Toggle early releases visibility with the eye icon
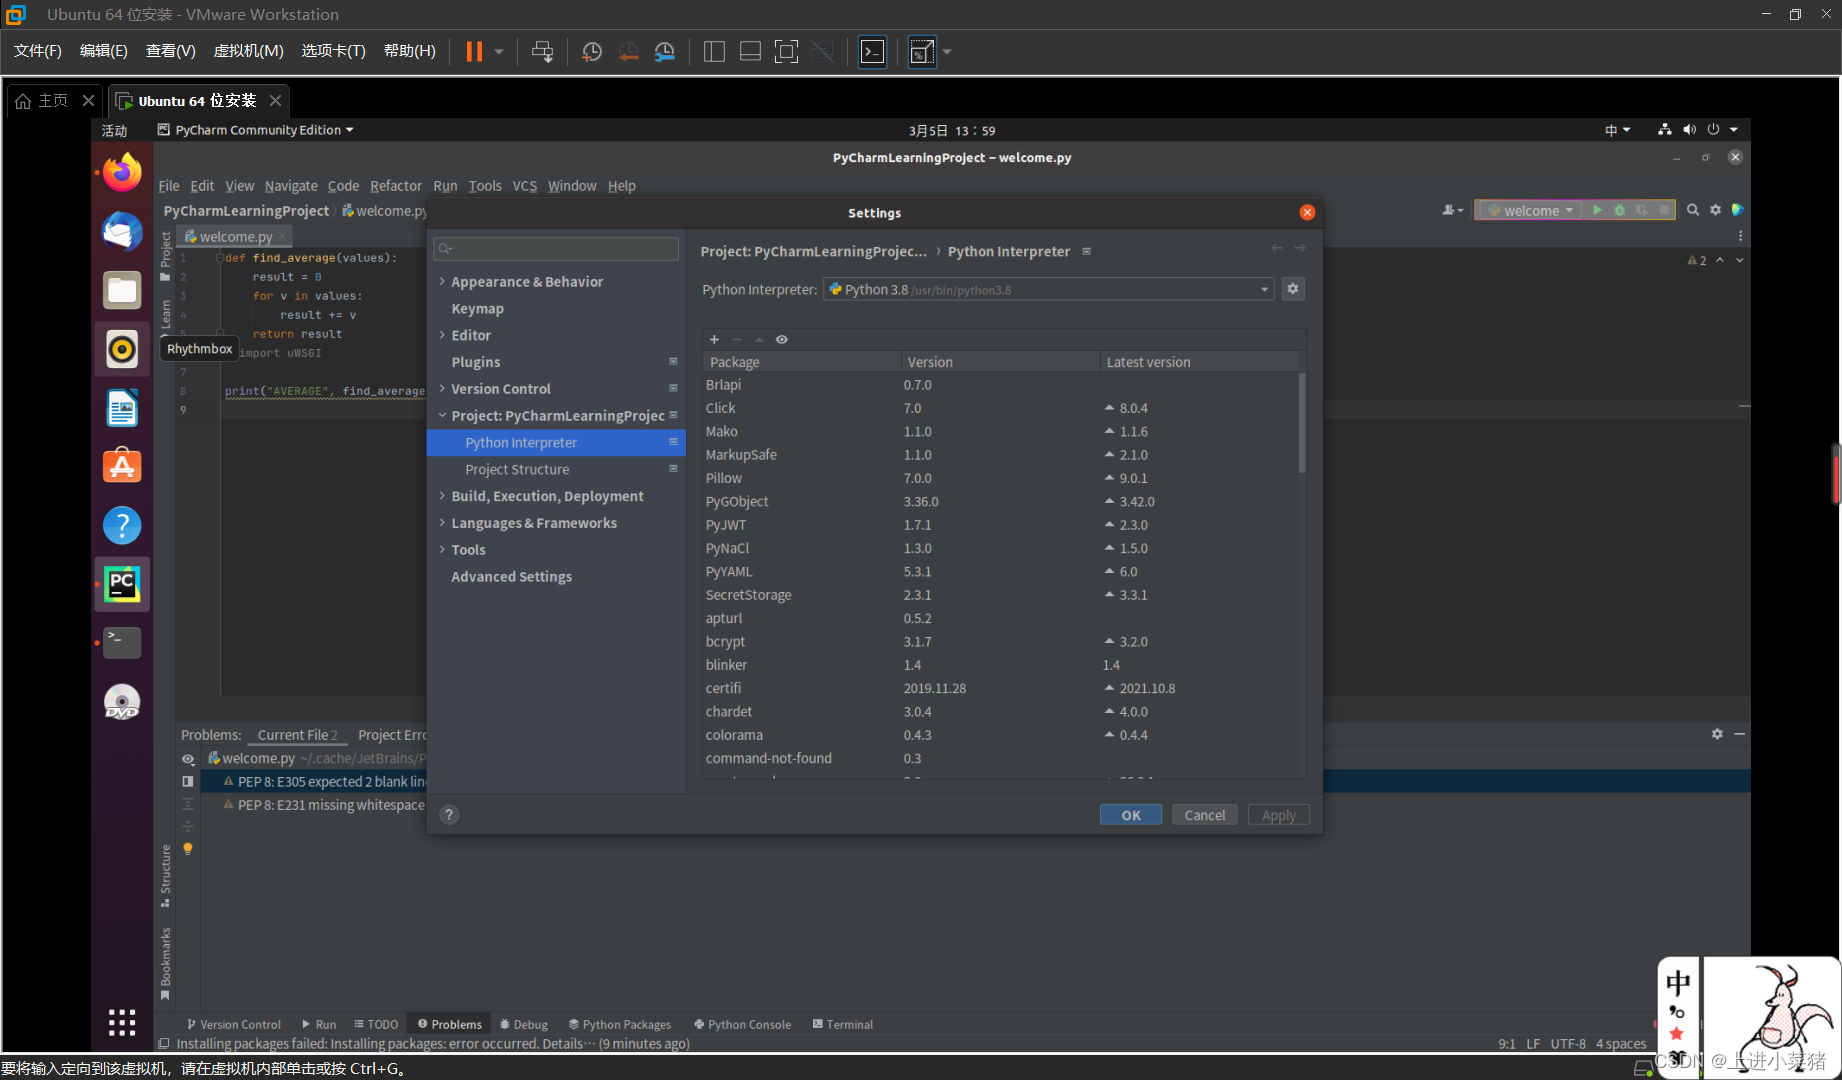This screenshot has height=1080, width=1842. [x=782, y=339]
